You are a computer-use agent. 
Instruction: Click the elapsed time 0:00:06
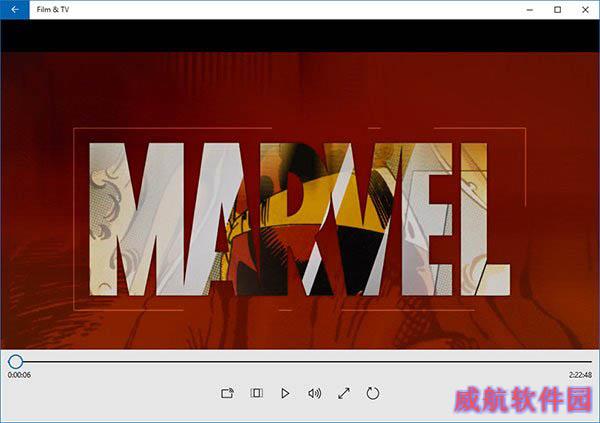[19, 375]
